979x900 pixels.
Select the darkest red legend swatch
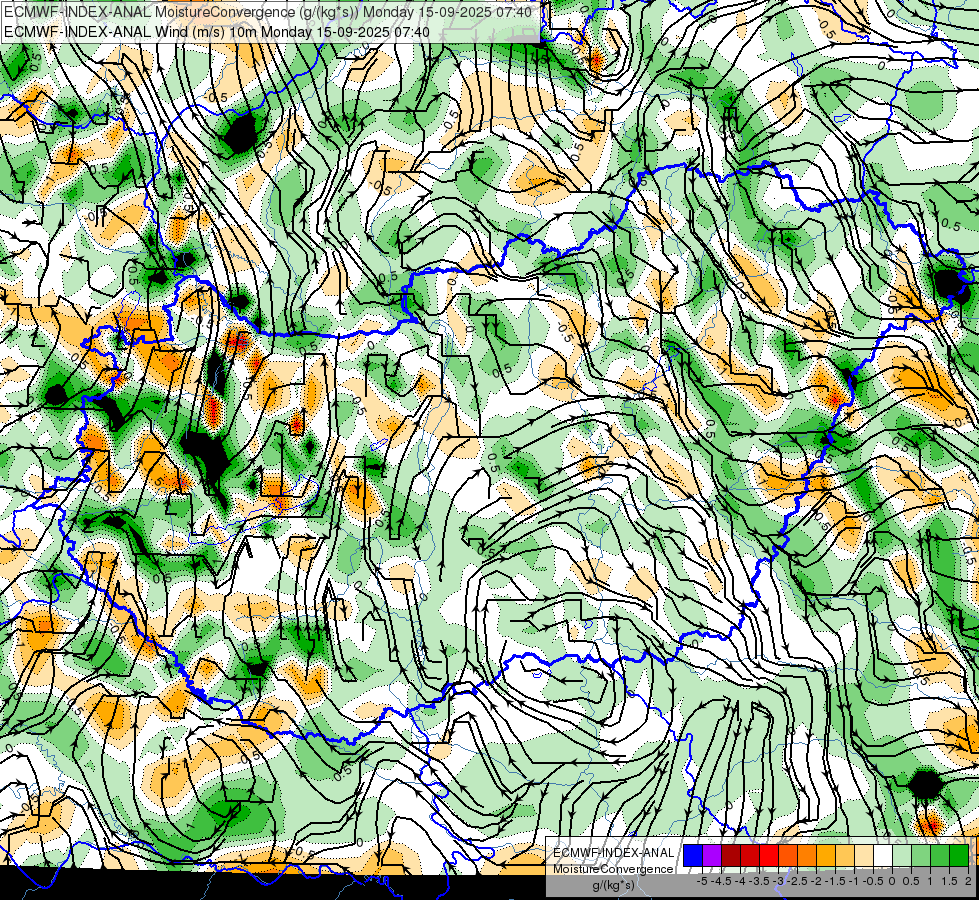pos(731,856)
